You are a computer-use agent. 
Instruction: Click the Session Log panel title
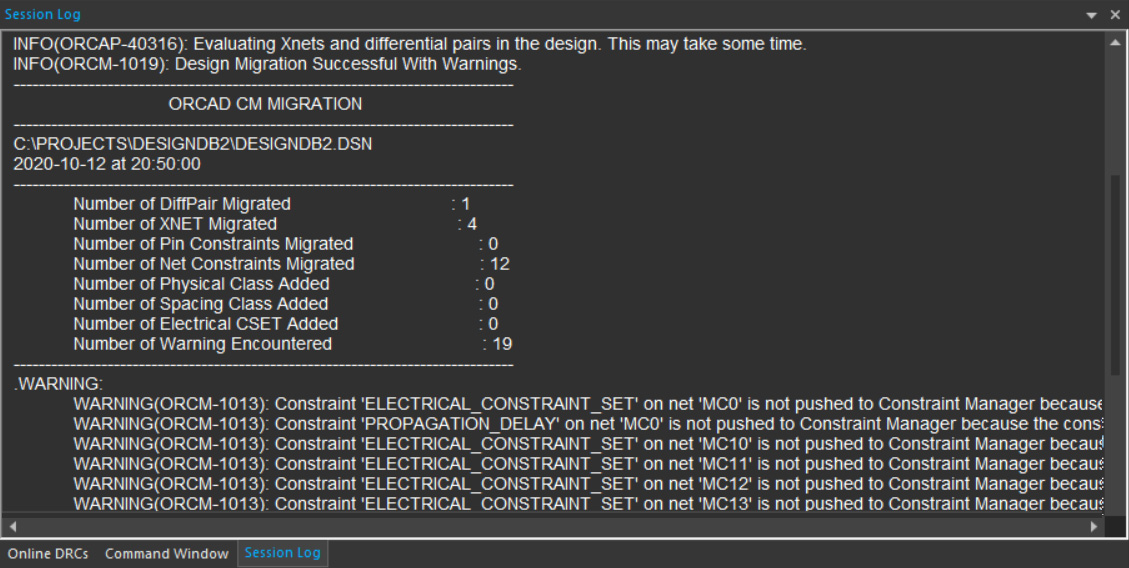pos(42,14)
